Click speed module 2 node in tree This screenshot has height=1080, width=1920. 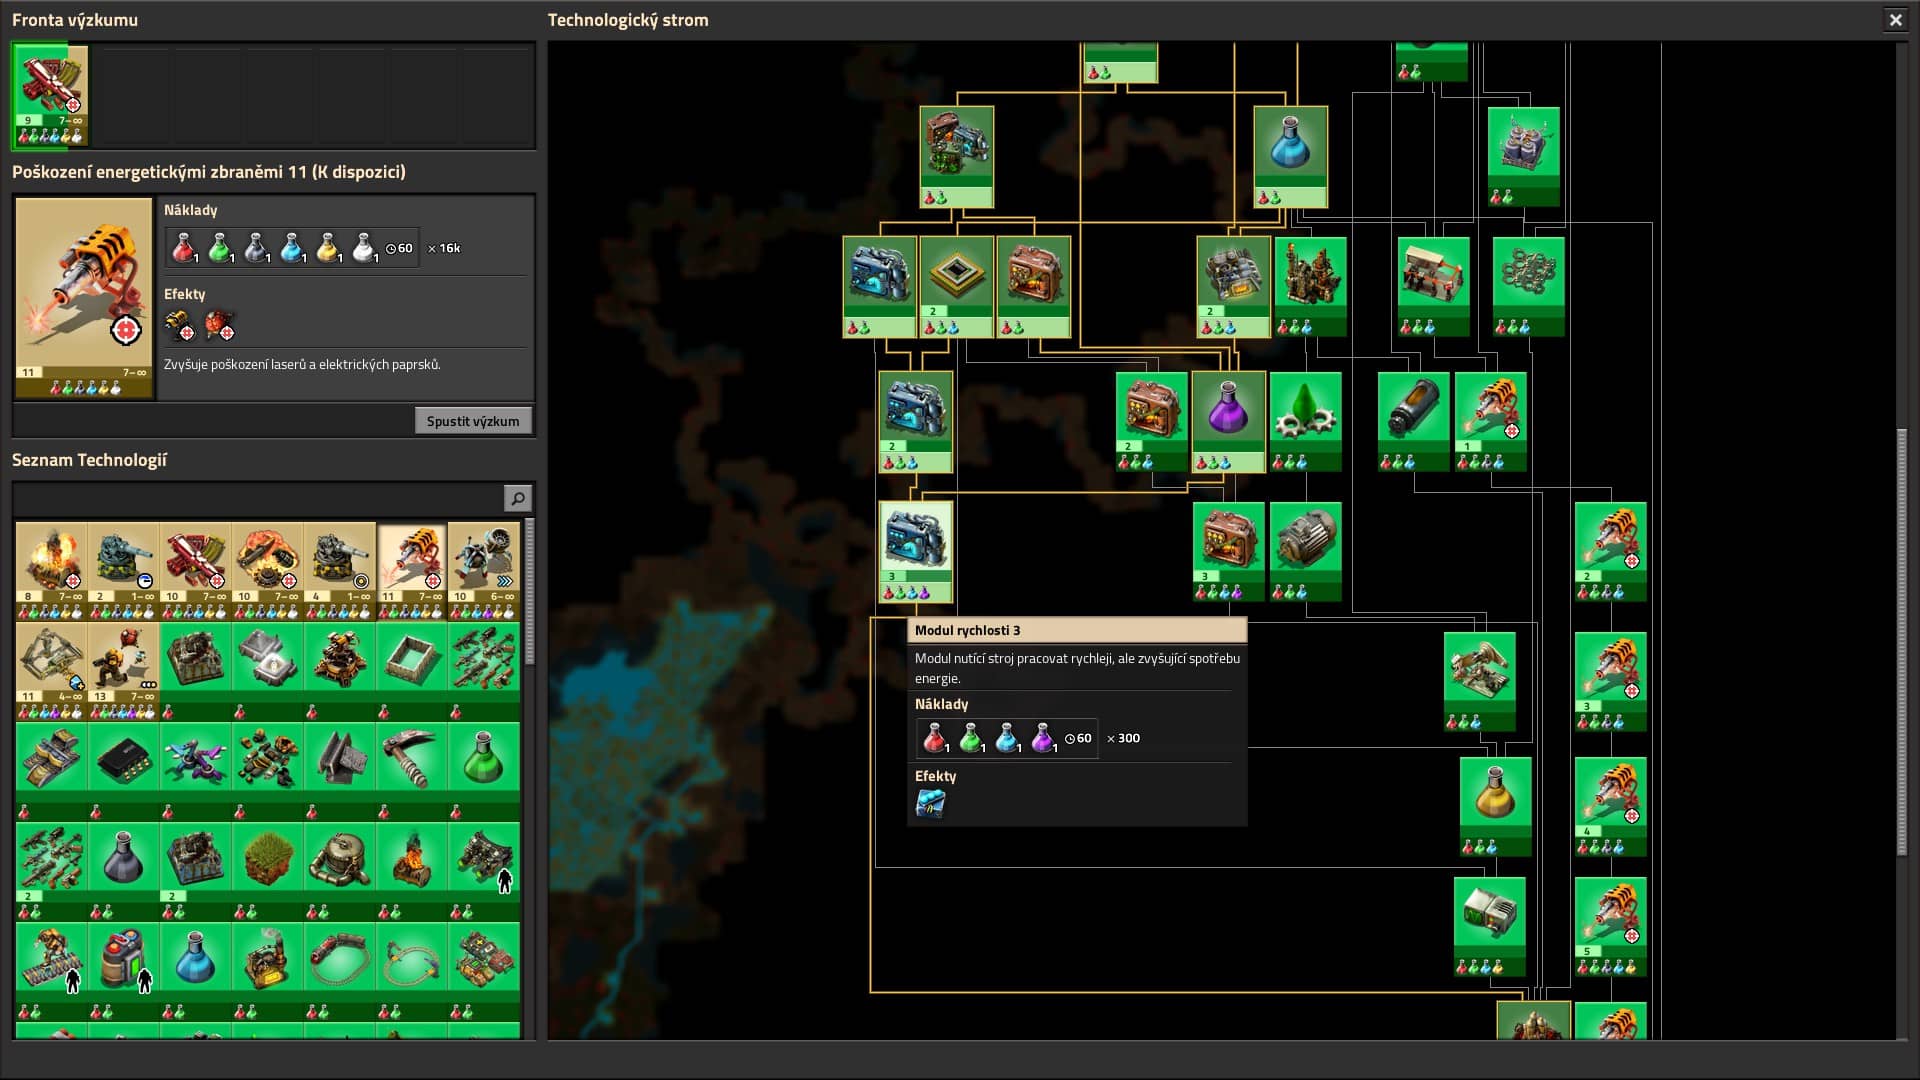pos(916,422)
